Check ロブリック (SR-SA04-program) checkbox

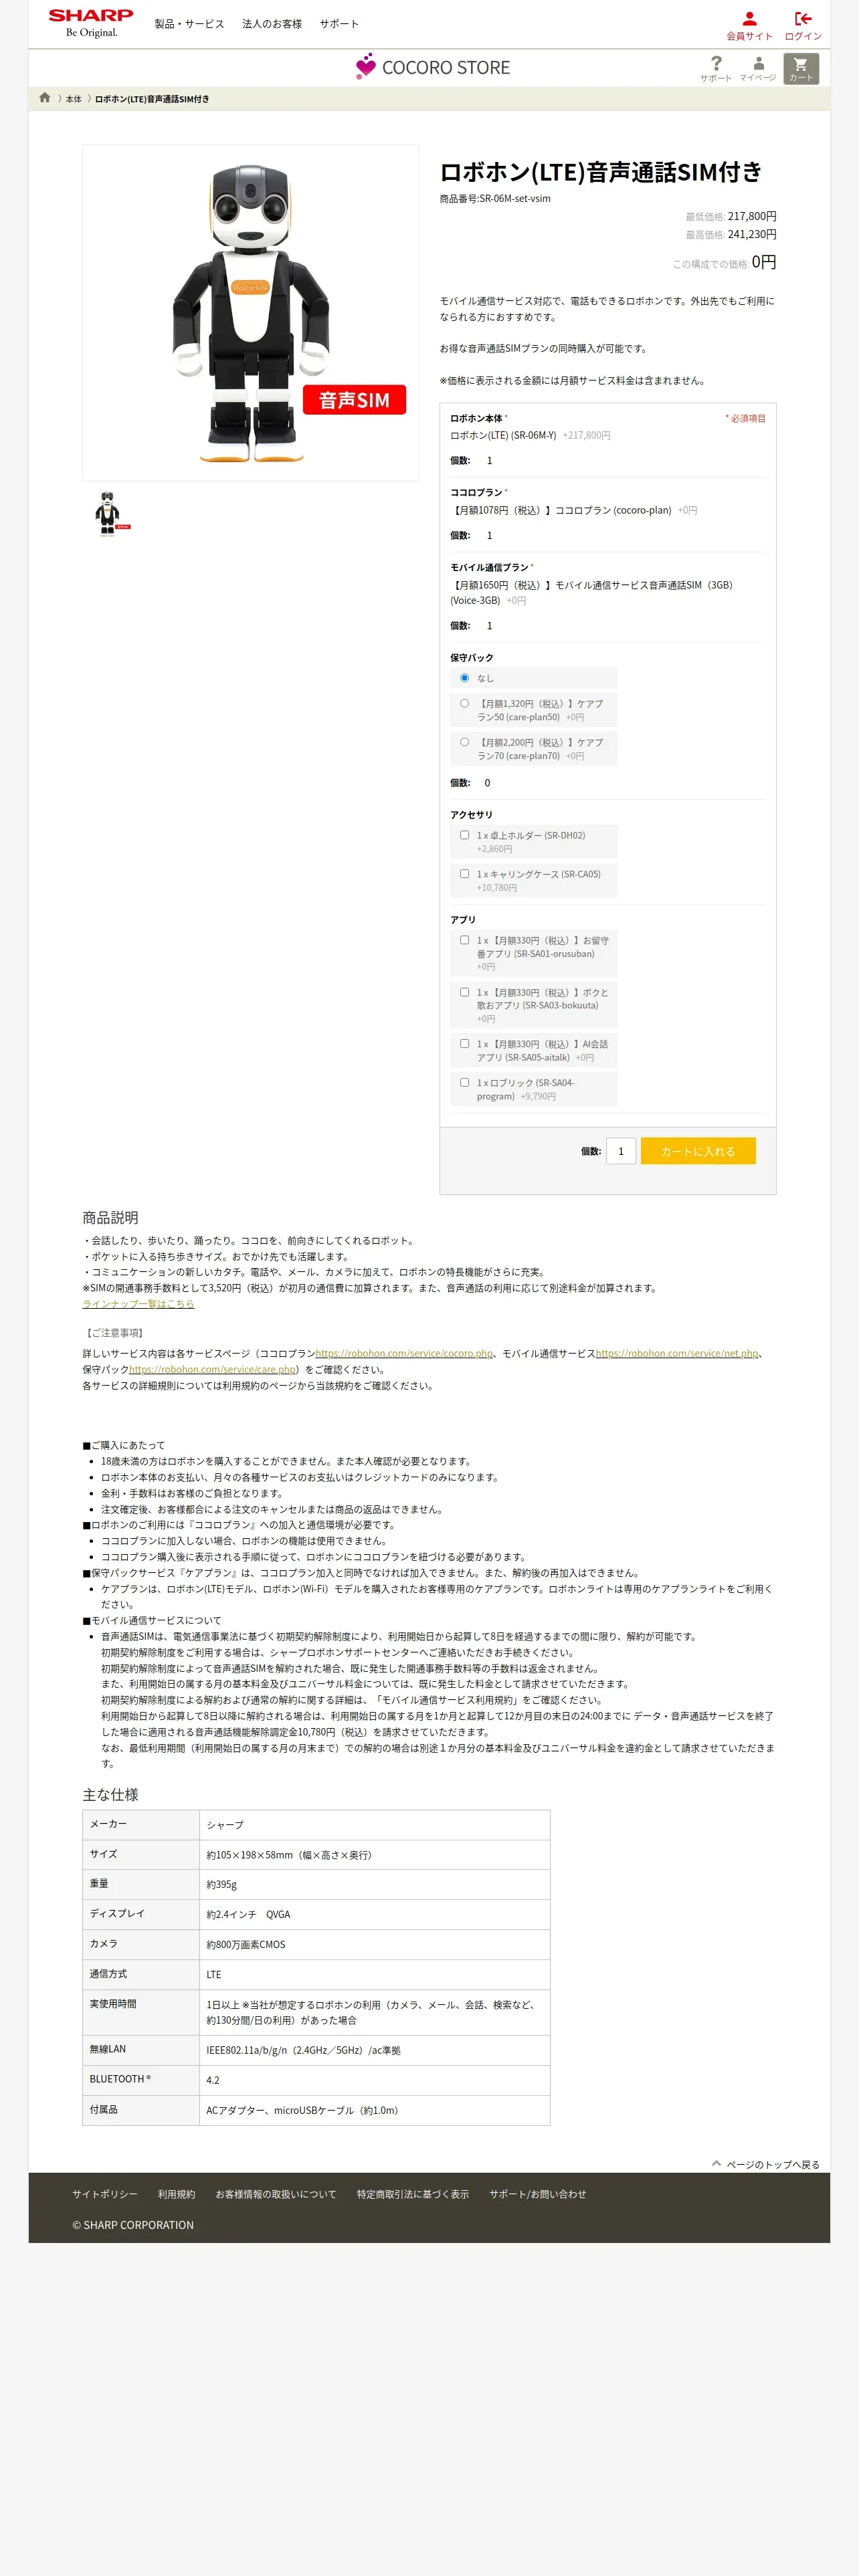pyautogui.click(x=464, y=1082)
